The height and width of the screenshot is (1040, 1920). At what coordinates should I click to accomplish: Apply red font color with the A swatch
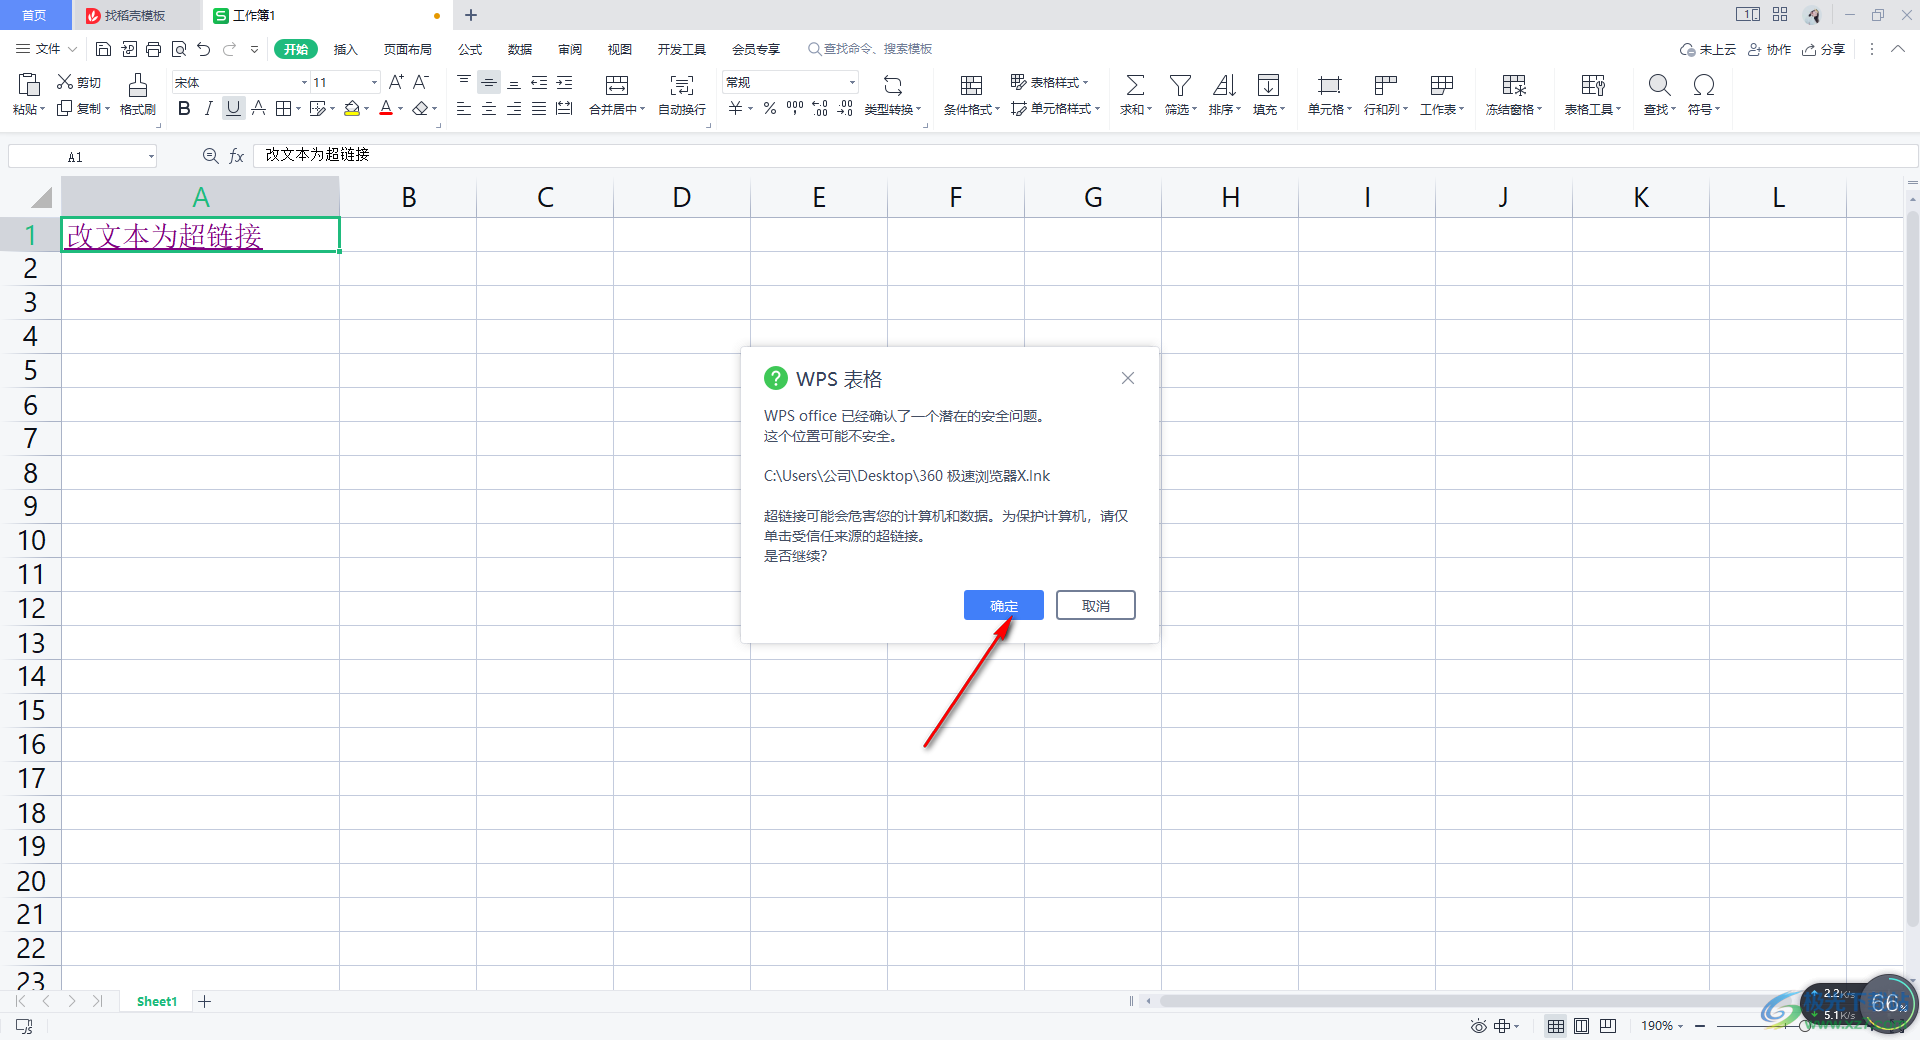[x=386, y=108]
